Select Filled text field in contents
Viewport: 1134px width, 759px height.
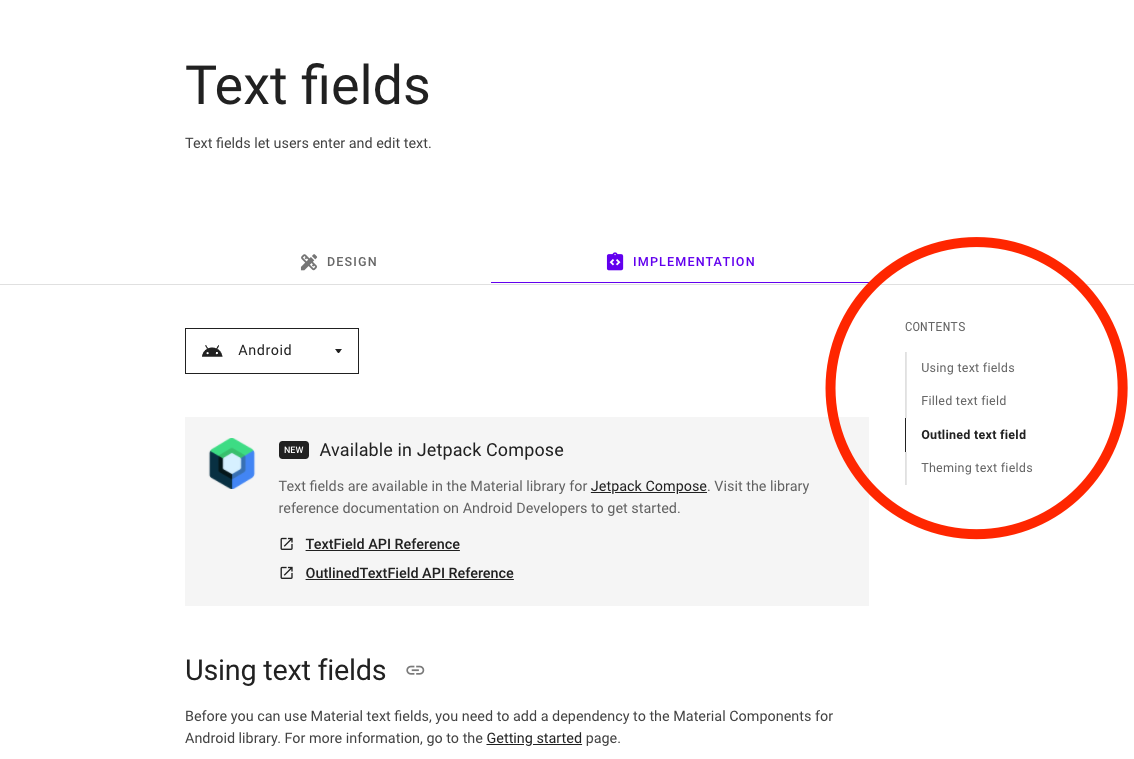pyautogui.click(x=963, y=400)
